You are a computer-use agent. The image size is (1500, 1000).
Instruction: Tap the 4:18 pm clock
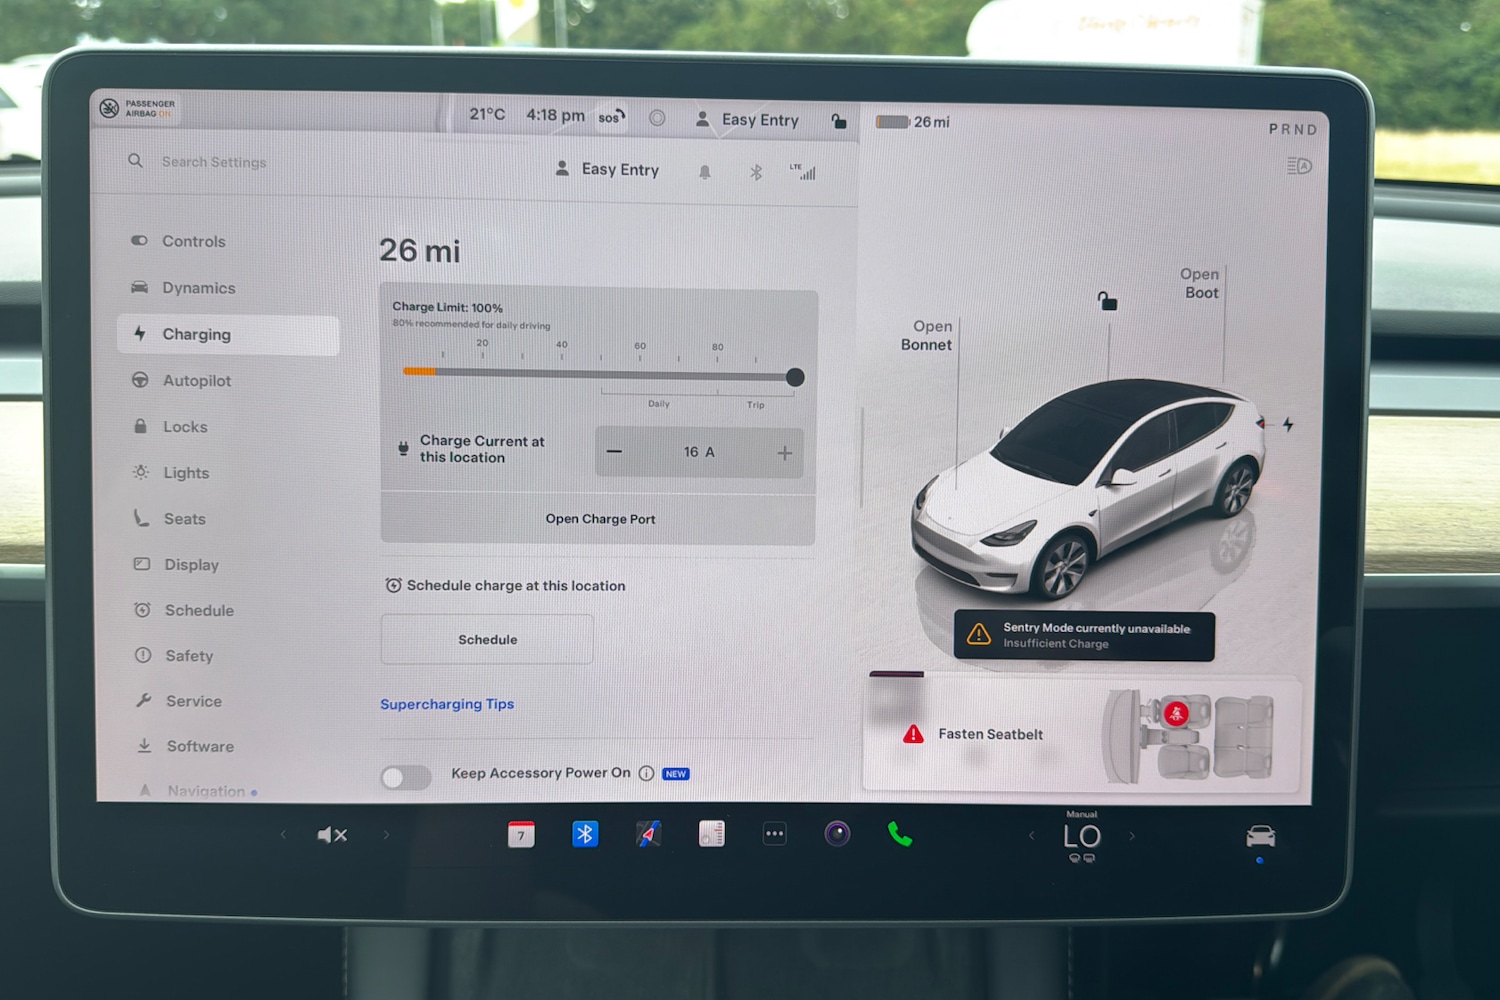pyautogui.click(x=555, y=115)
